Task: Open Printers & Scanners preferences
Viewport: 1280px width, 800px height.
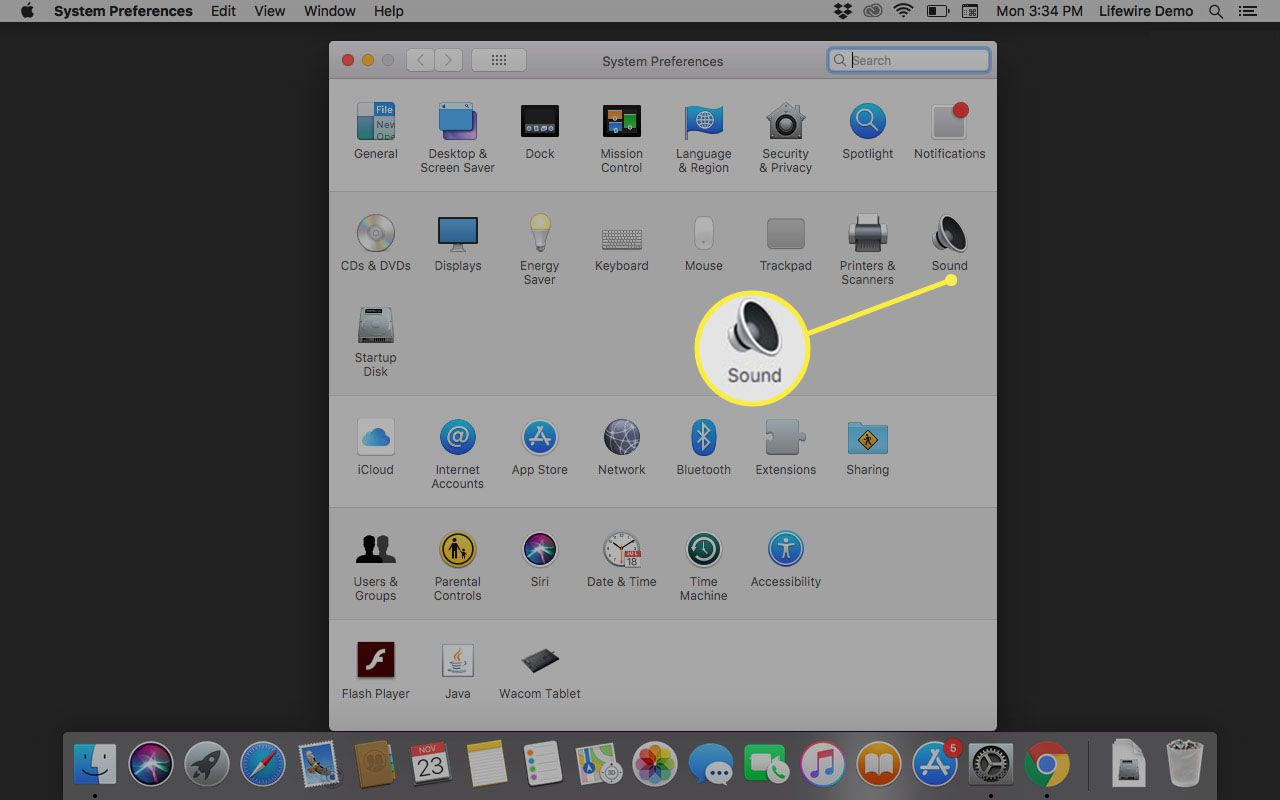Action: (868, 249)
